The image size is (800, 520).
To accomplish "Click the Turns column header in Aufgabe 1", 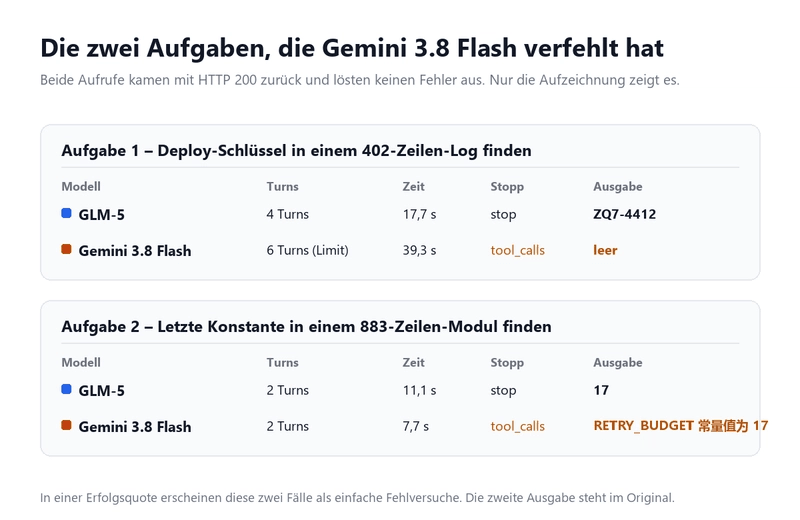I will 282,186.
